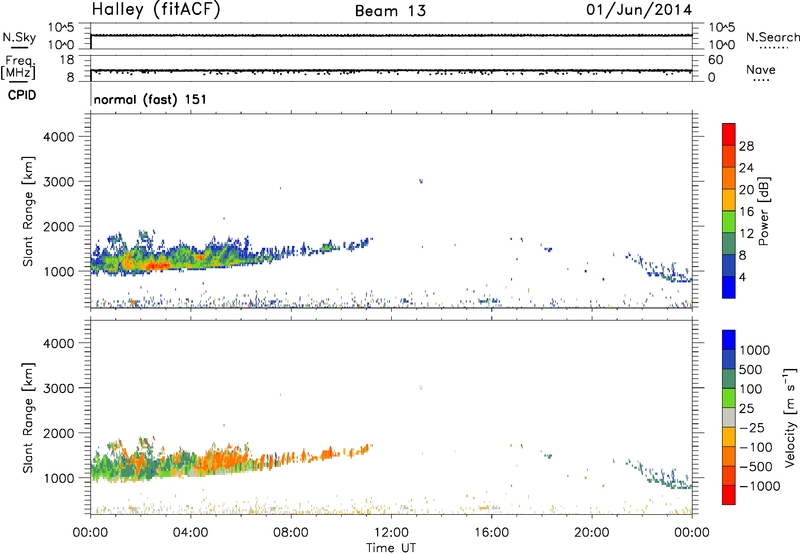Viewport: 800px width, 554px height.
Task: Click the "08:00" time tick label
Action: click(x=290, y=533)
